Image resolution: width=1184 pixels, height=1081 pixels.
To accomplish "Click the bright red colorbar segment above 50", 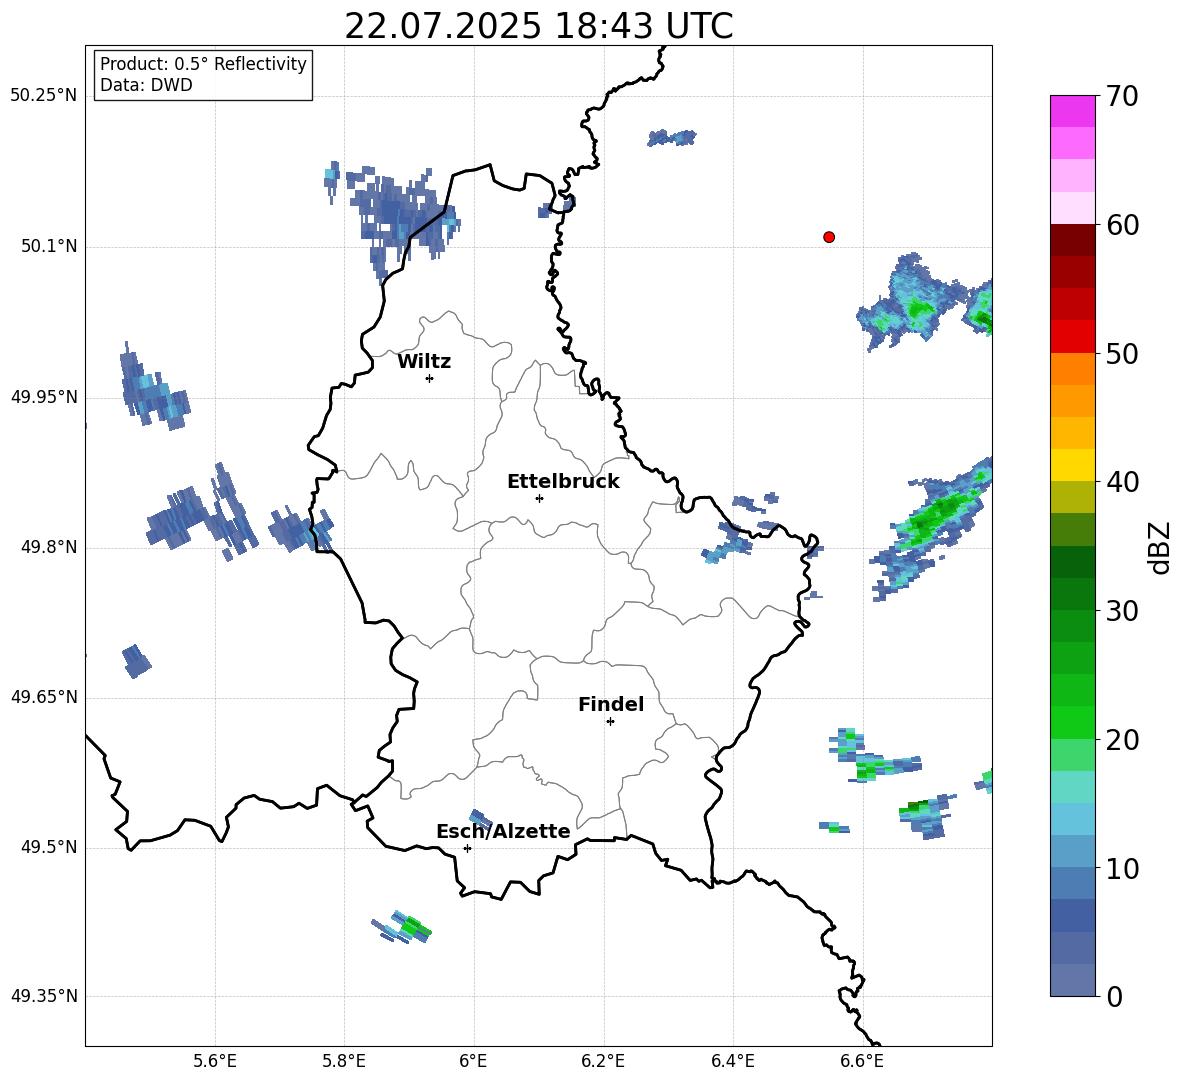I will click(1072, 337).
